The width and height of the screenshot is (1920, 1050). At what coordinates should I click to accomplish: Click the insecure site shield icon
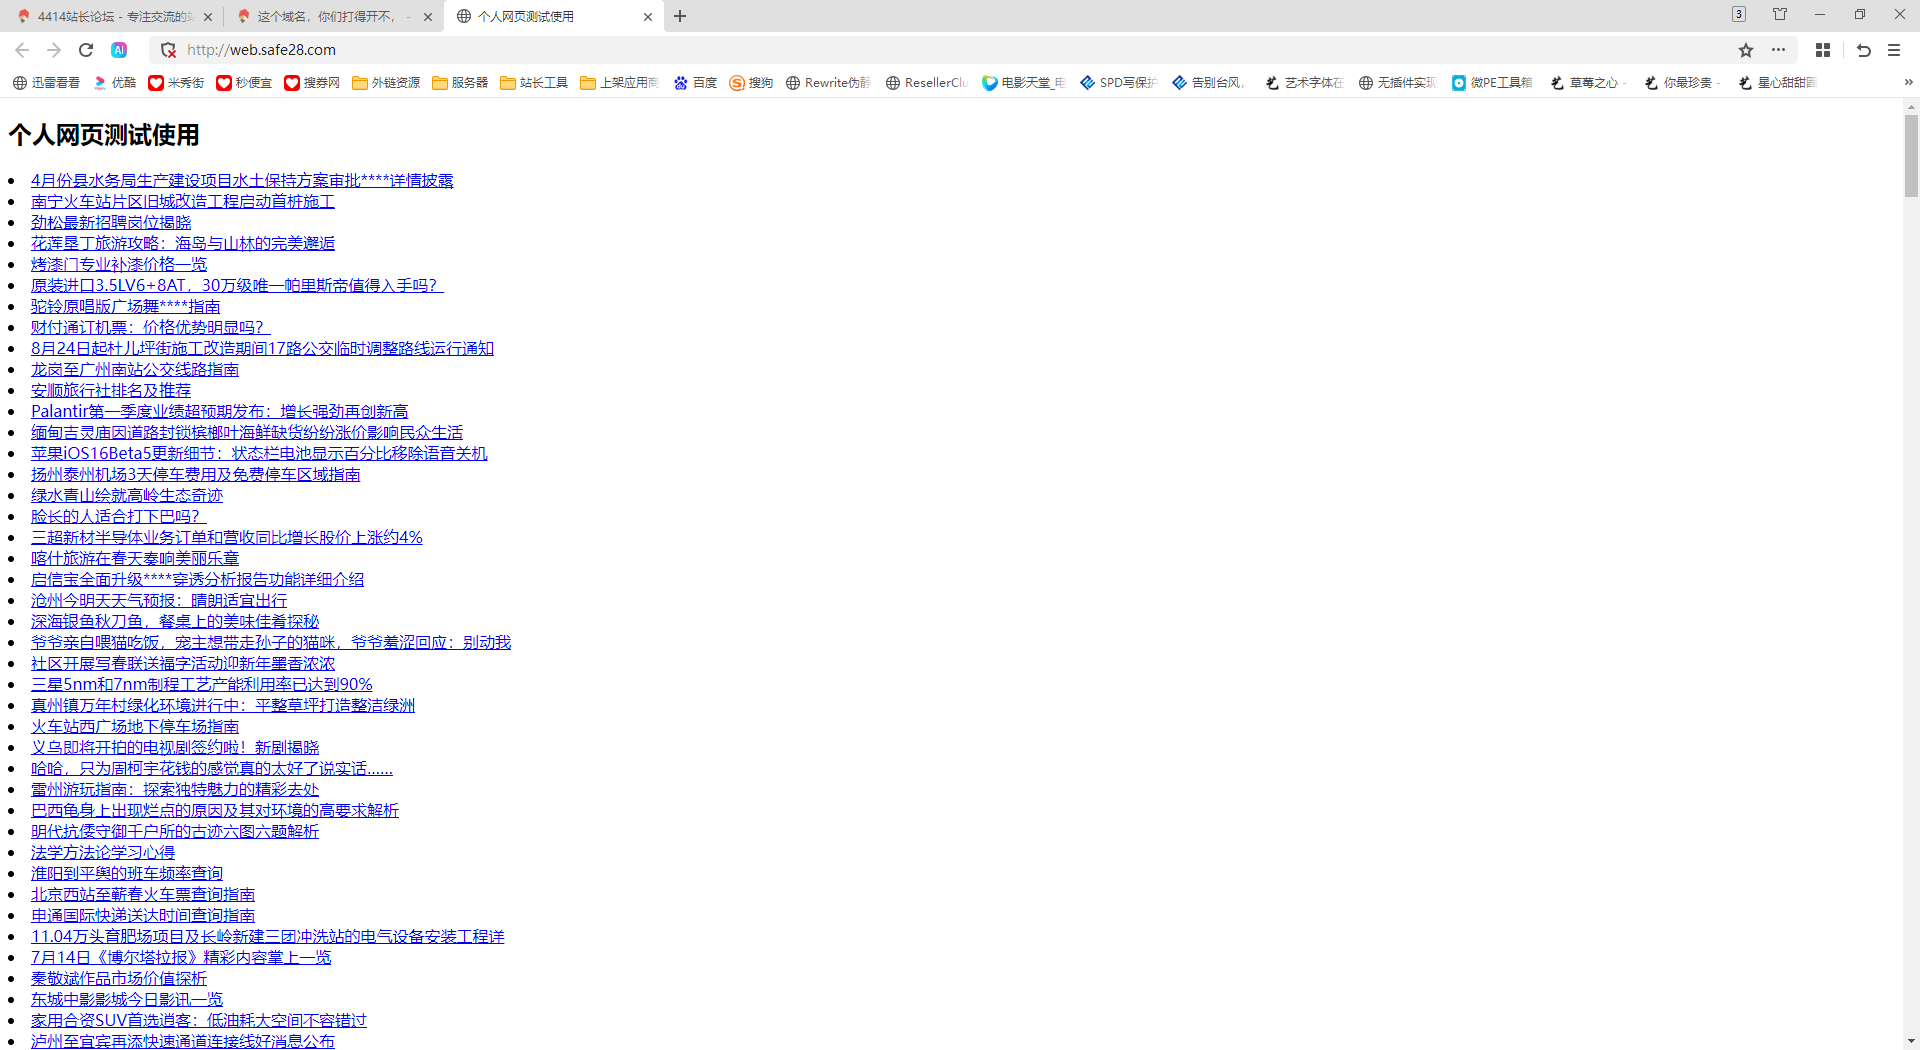tap(168, 50)
